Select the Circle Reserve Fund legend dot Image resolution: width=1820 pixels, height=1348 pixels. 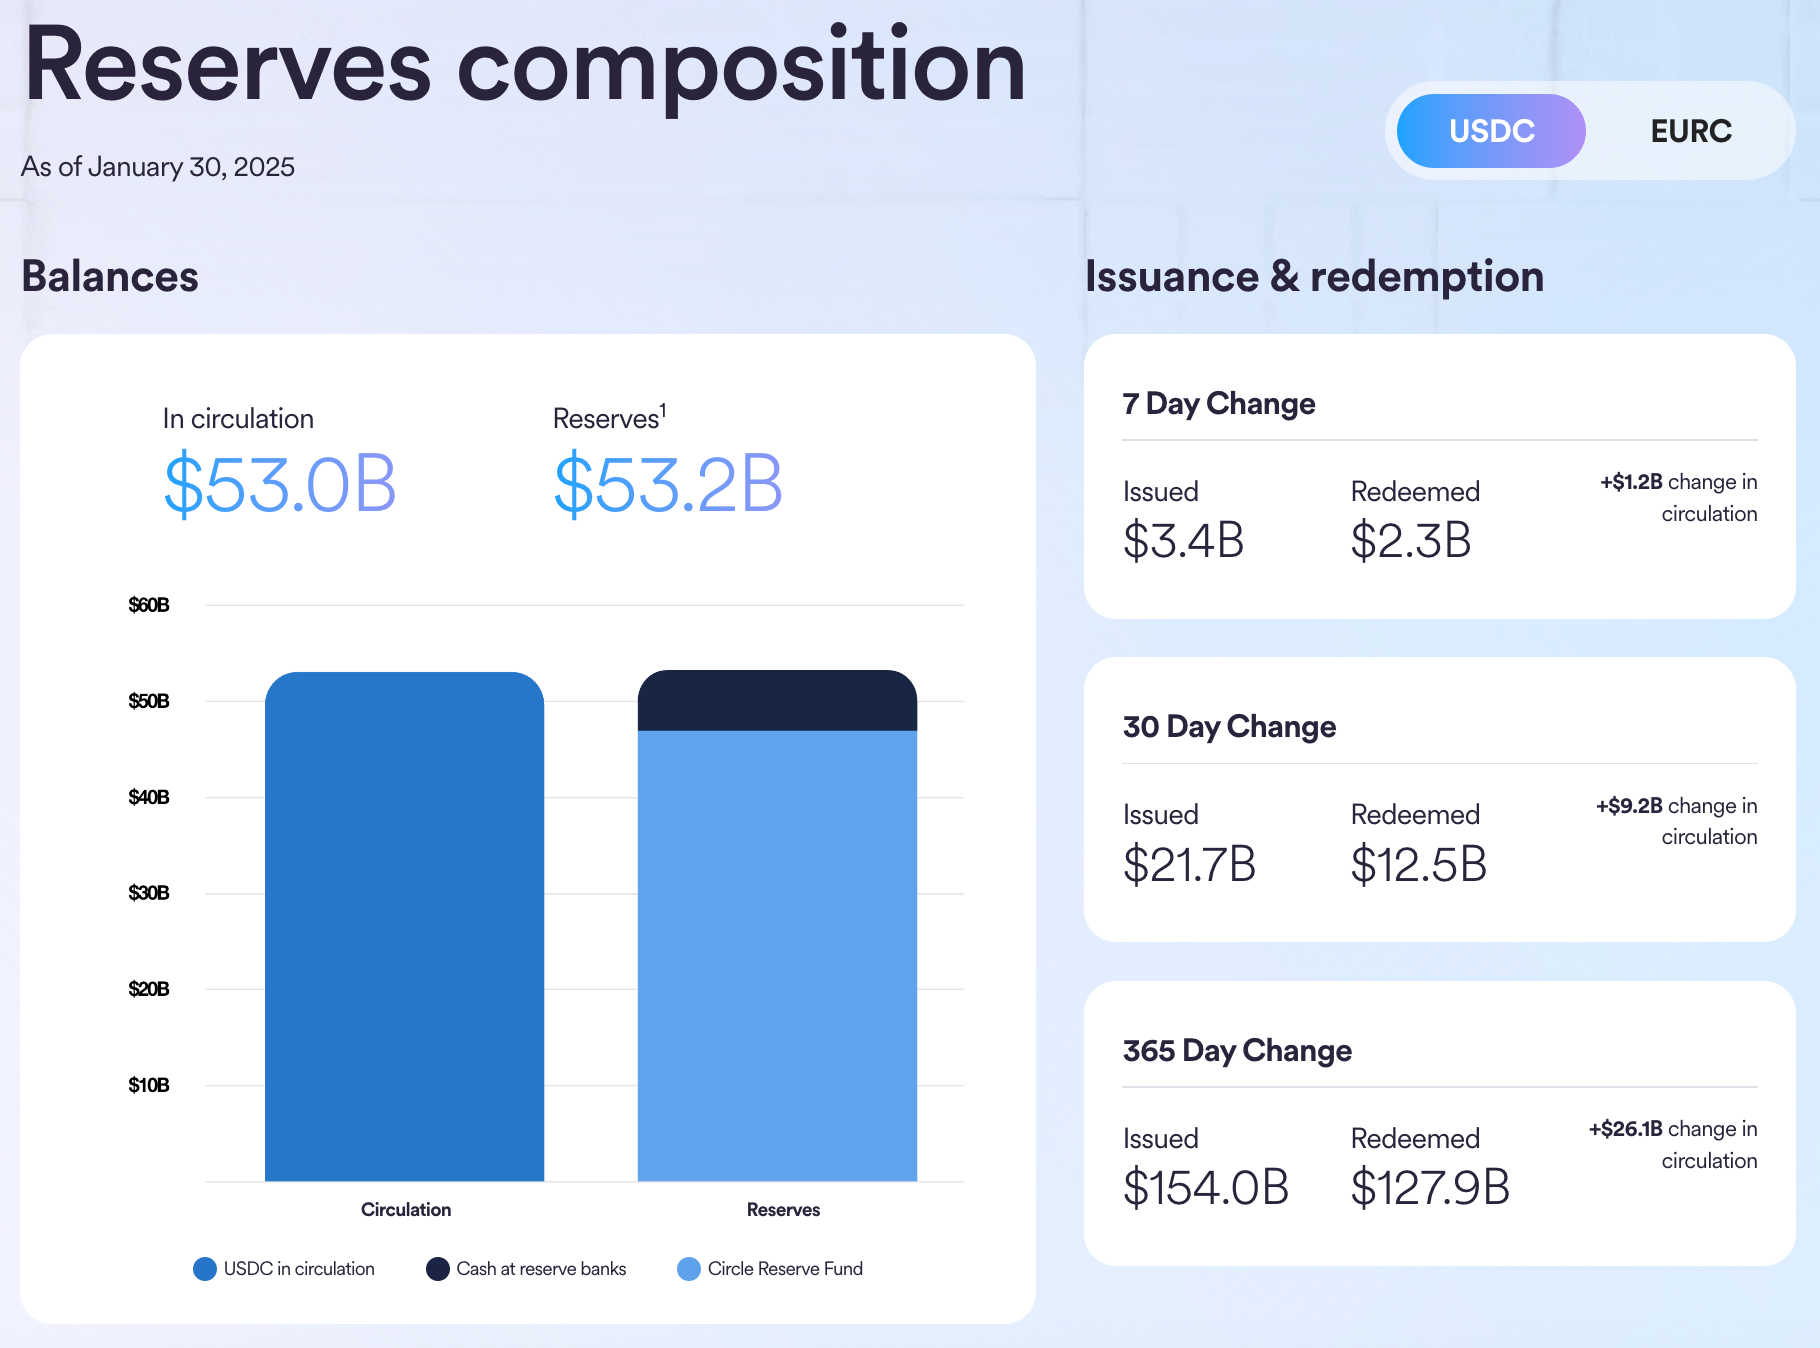(x=688, y=1268)
